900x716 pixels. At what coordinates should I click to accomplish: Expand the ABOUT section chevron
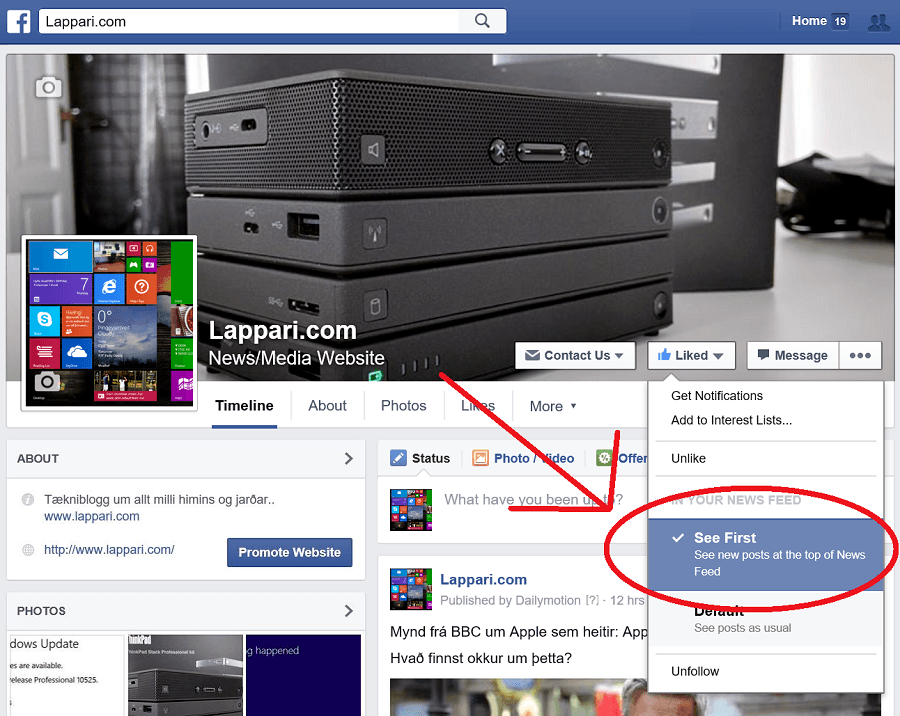[x=348, y=458]
